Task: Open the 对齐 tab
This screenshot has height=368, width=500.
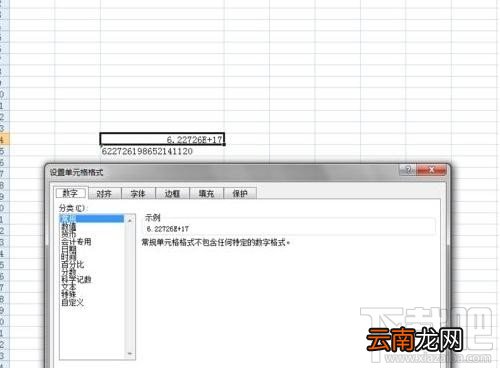Action: pyautogui.click(x=104, y=194)
